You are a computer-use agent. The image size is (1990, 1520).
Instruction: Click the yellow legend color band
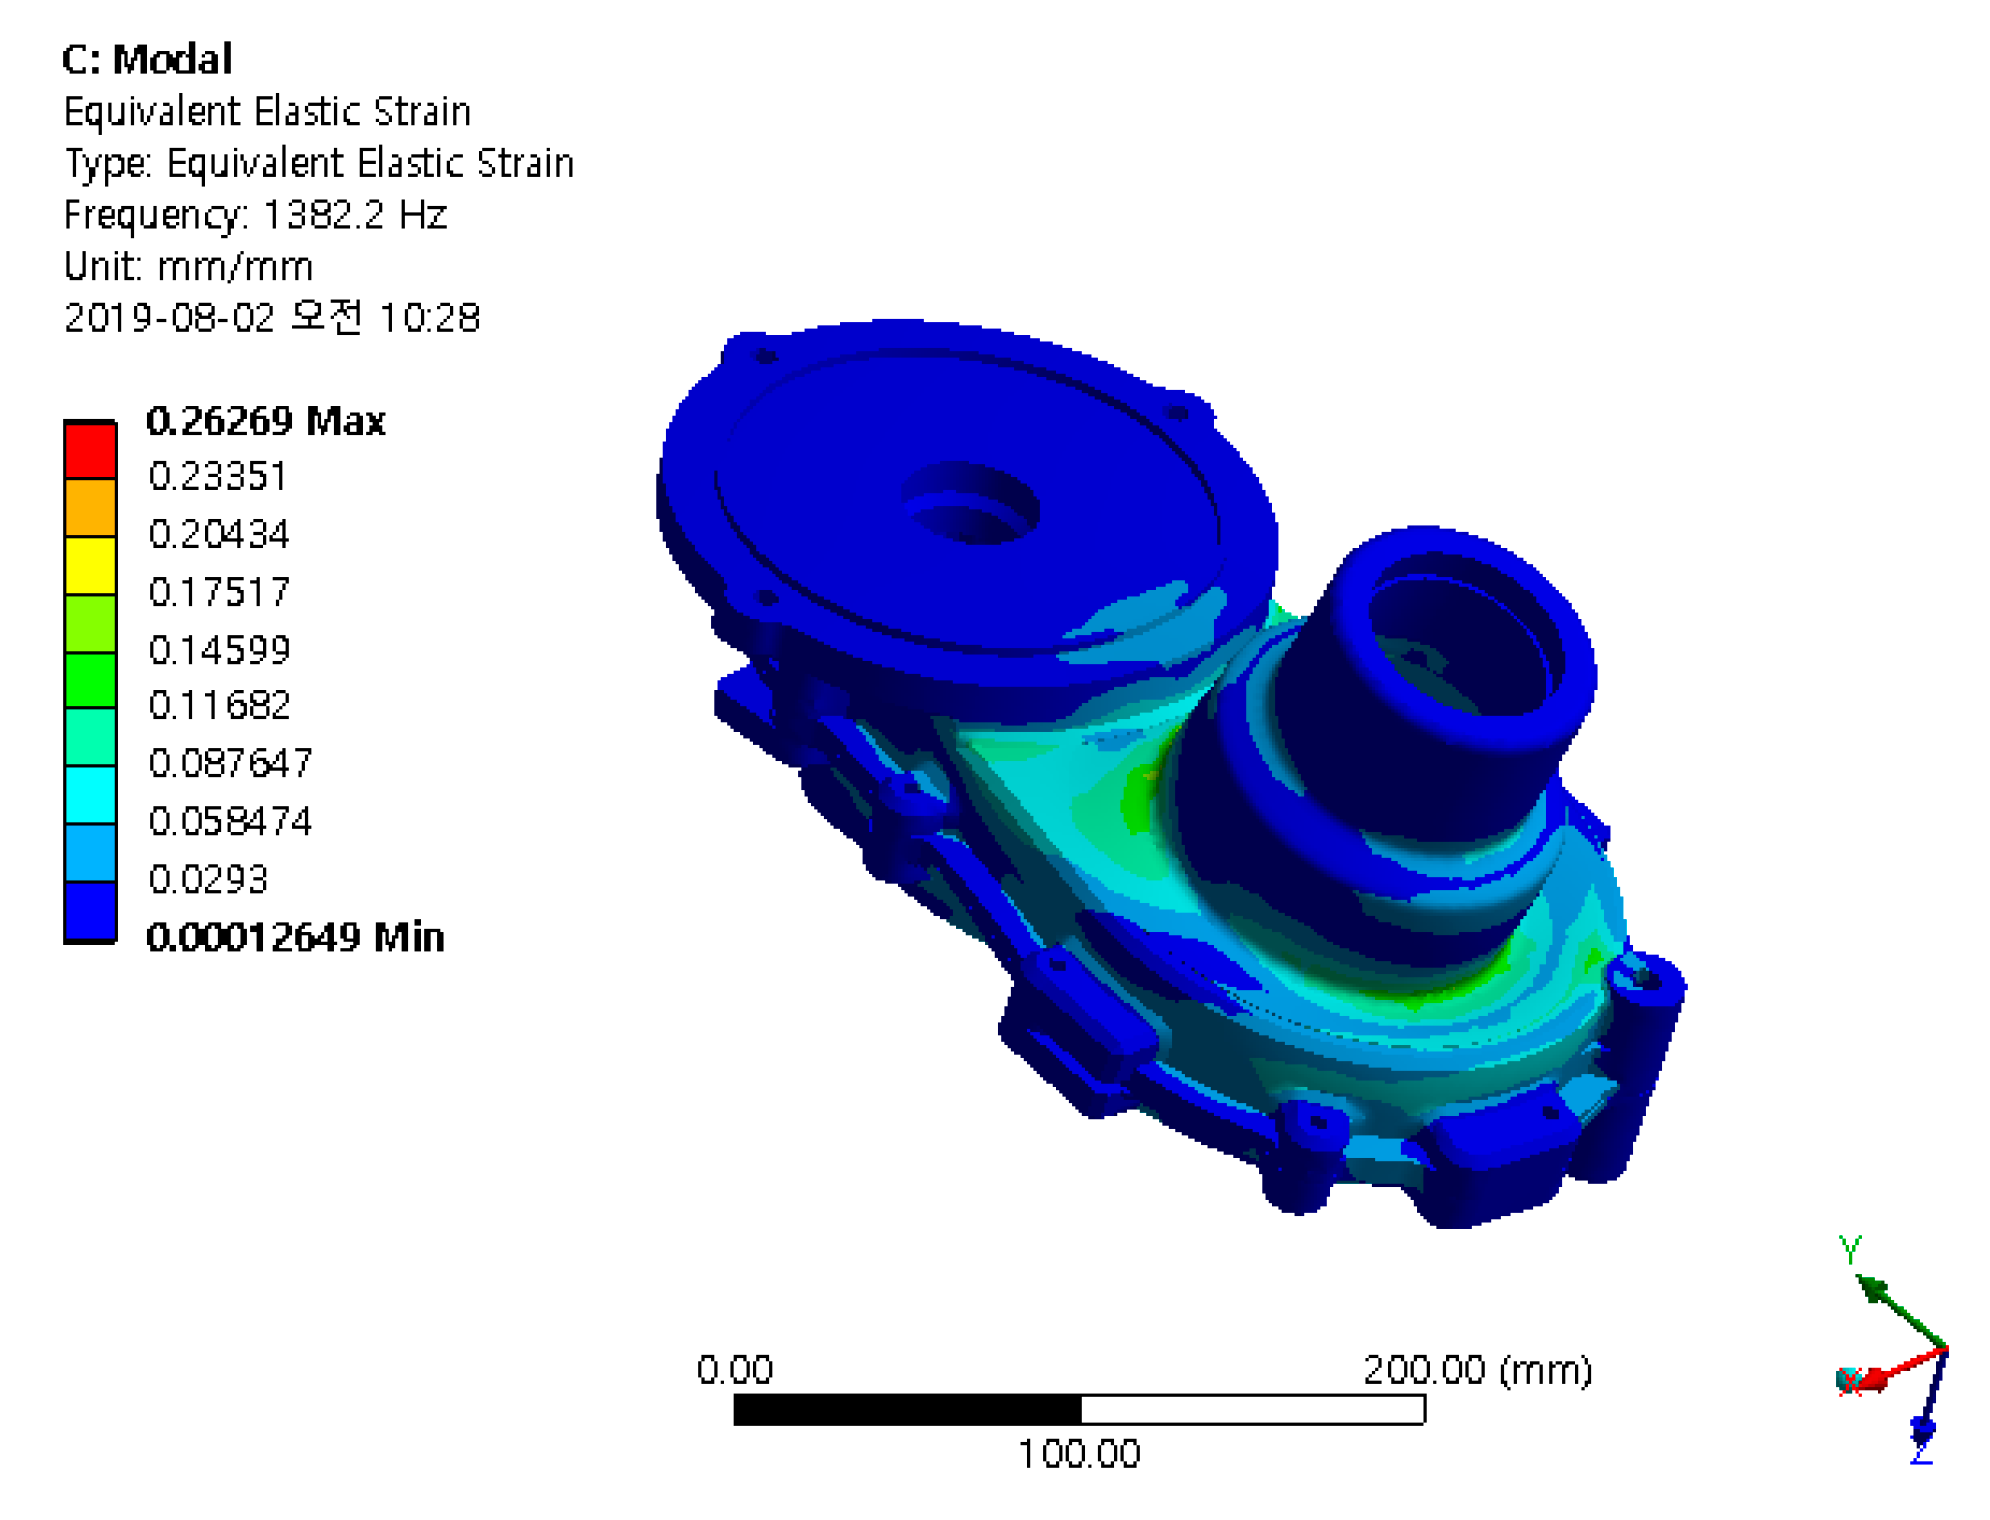click(90, 566)
